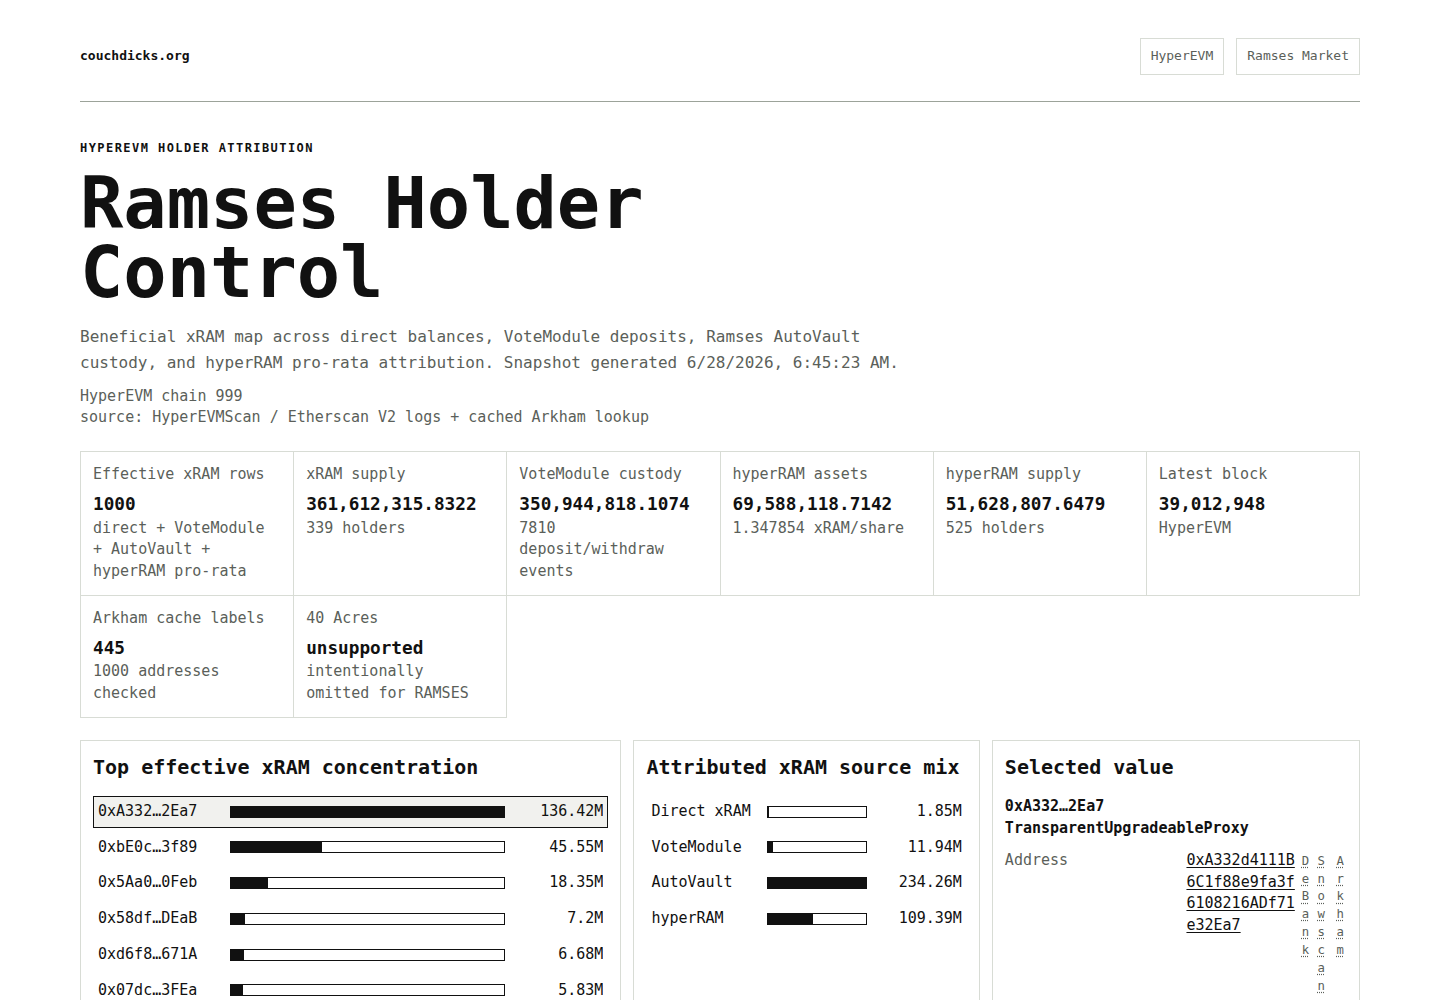Click the HyperEVM chain 999 text

161,396
